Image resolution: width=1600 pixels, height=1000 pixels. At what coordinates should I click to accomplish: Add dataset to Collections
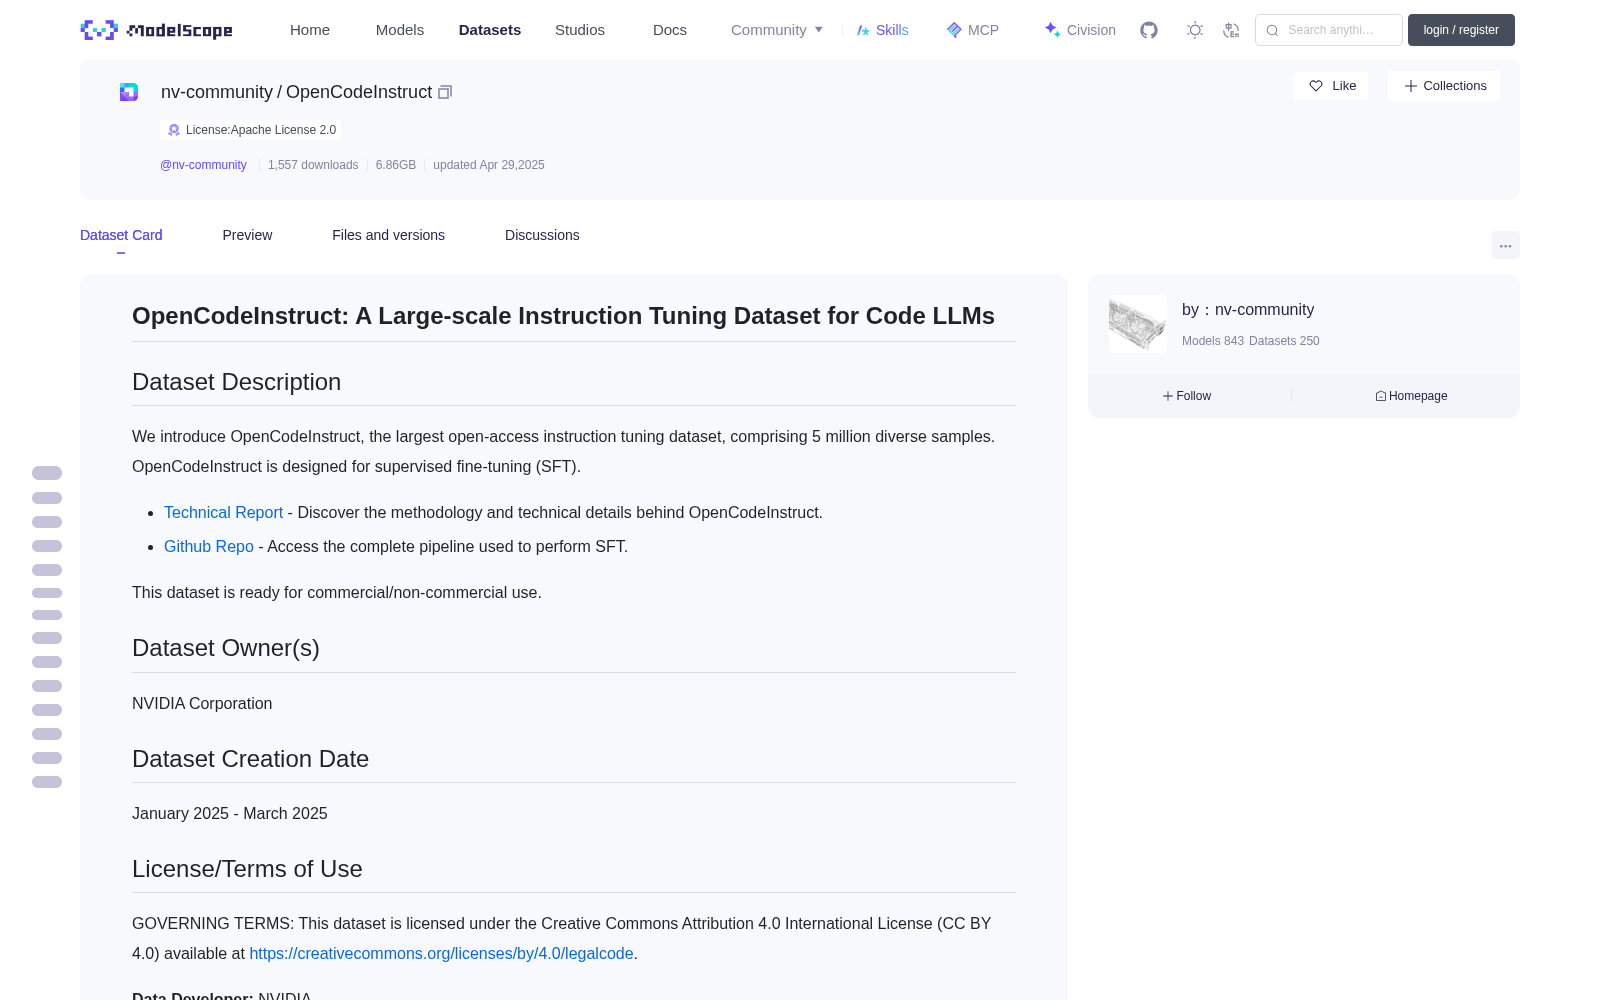1444,86
